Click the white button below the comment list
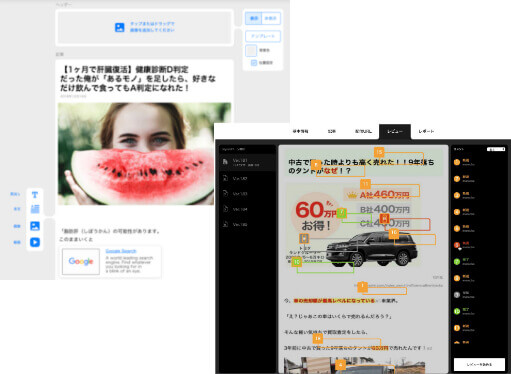This screenshot has height=374, width=511. tap(479, 364)
